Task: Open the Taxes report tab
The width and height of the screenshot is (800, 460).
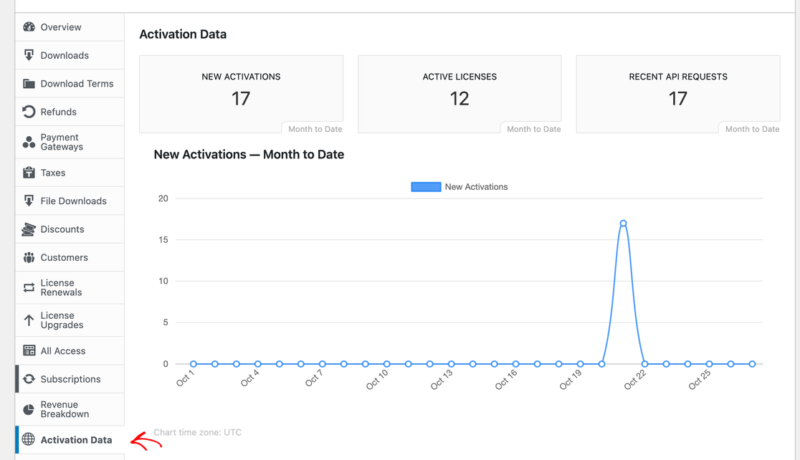Action: [70, 172]
